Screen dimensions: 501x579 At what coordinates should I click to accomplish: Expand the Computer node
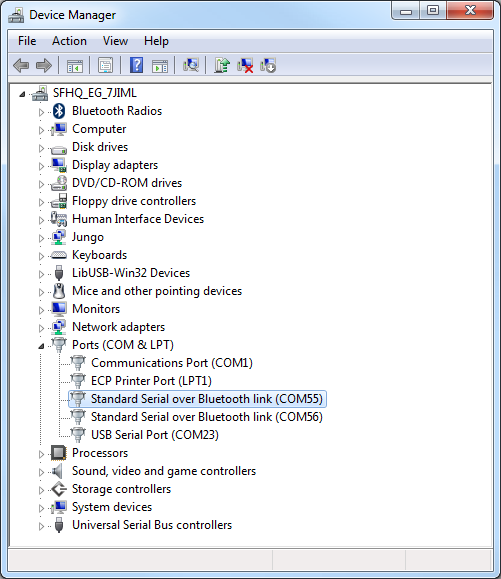point(41,130)
